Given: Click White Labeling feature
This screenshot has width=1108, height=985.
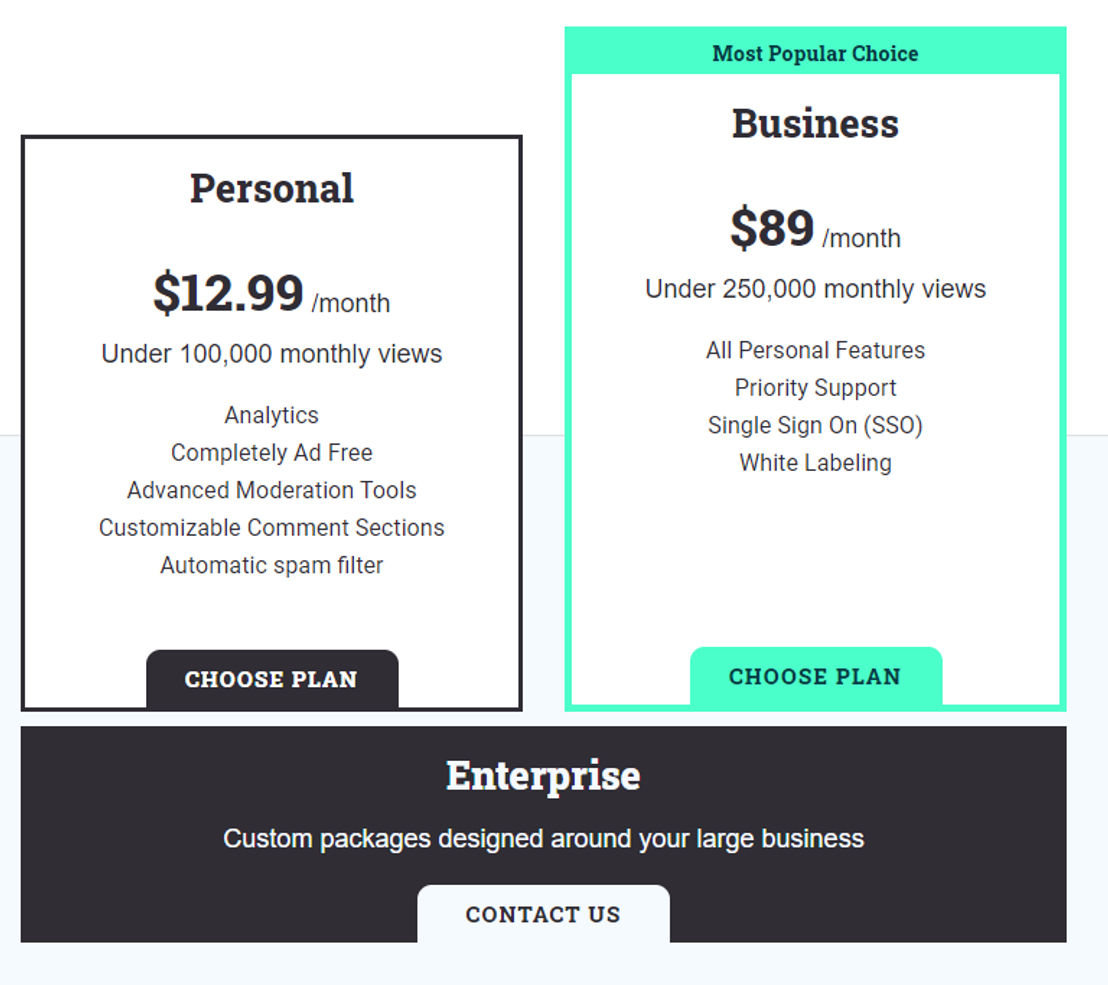Looking at the screenshot, I should pos(815,462).
